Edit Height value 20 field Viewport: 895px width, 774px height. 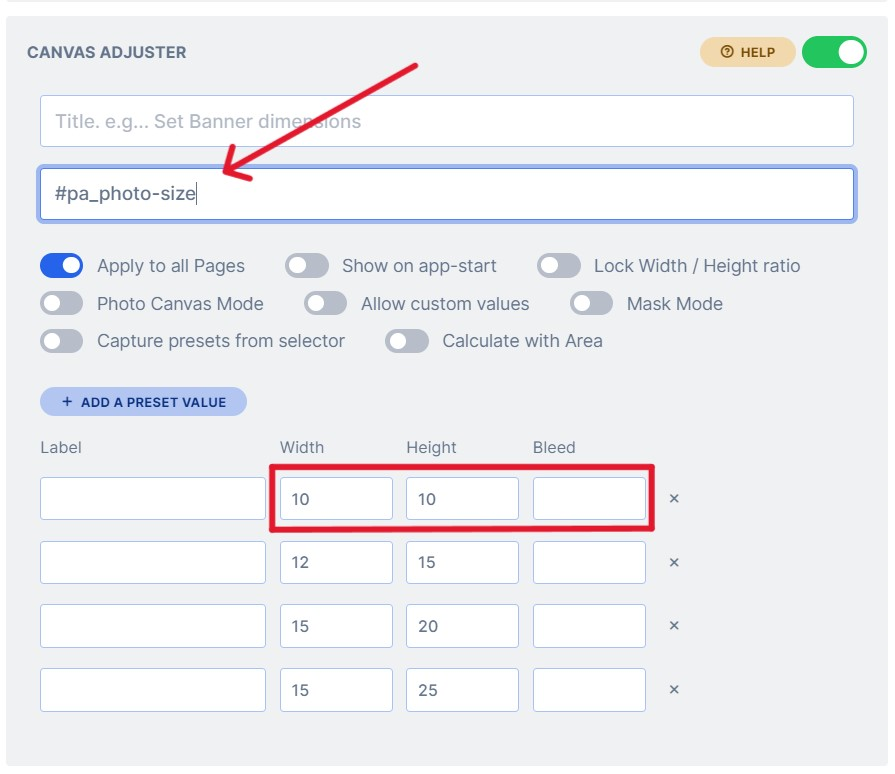462,626
